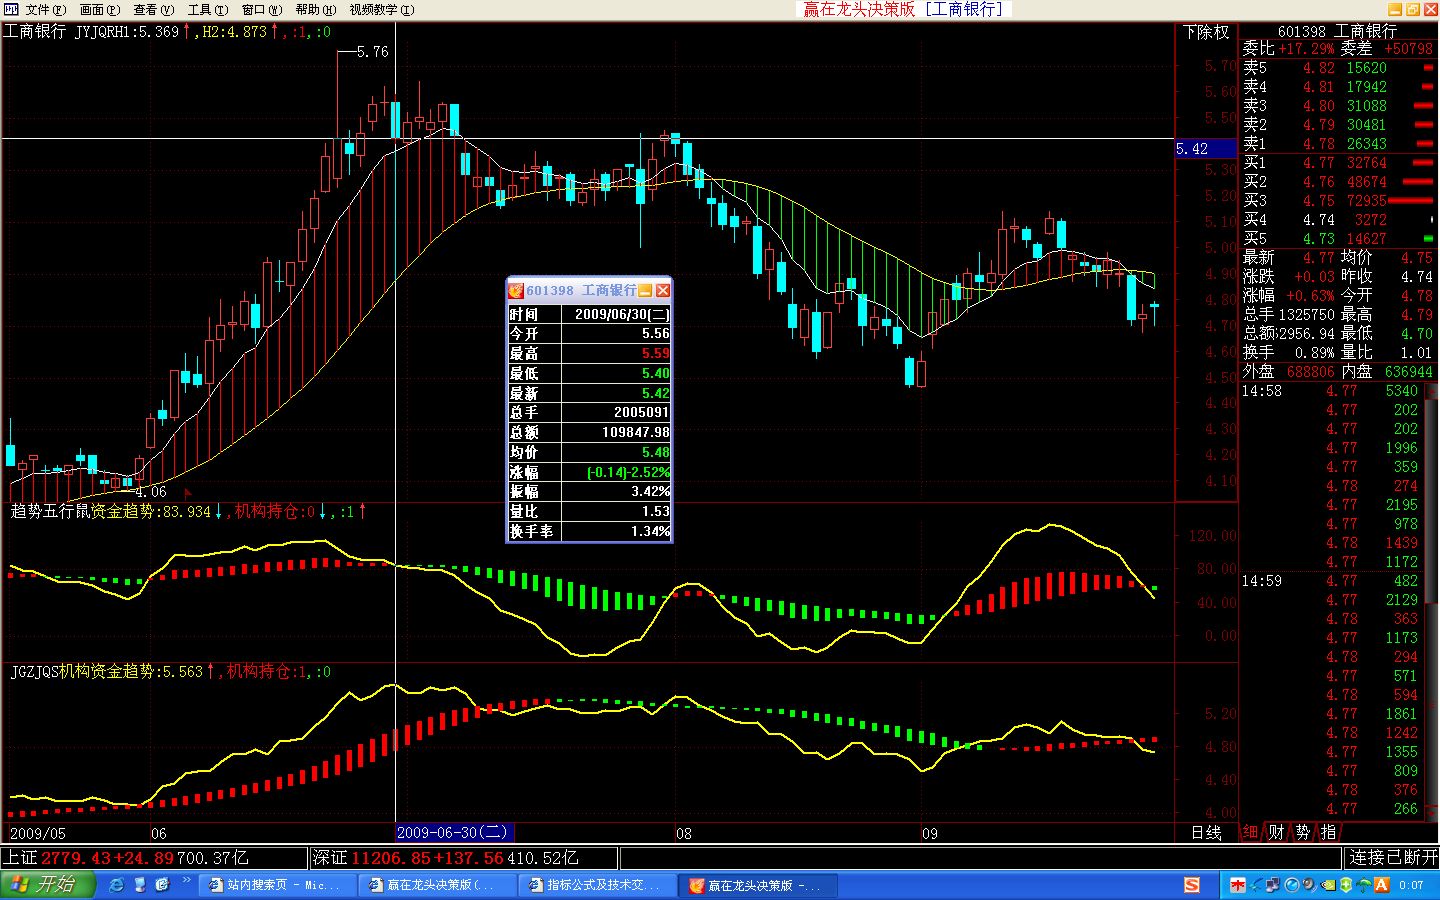
Task: Click the 换手率 1.34% row in popup
Action: point(589,531)
